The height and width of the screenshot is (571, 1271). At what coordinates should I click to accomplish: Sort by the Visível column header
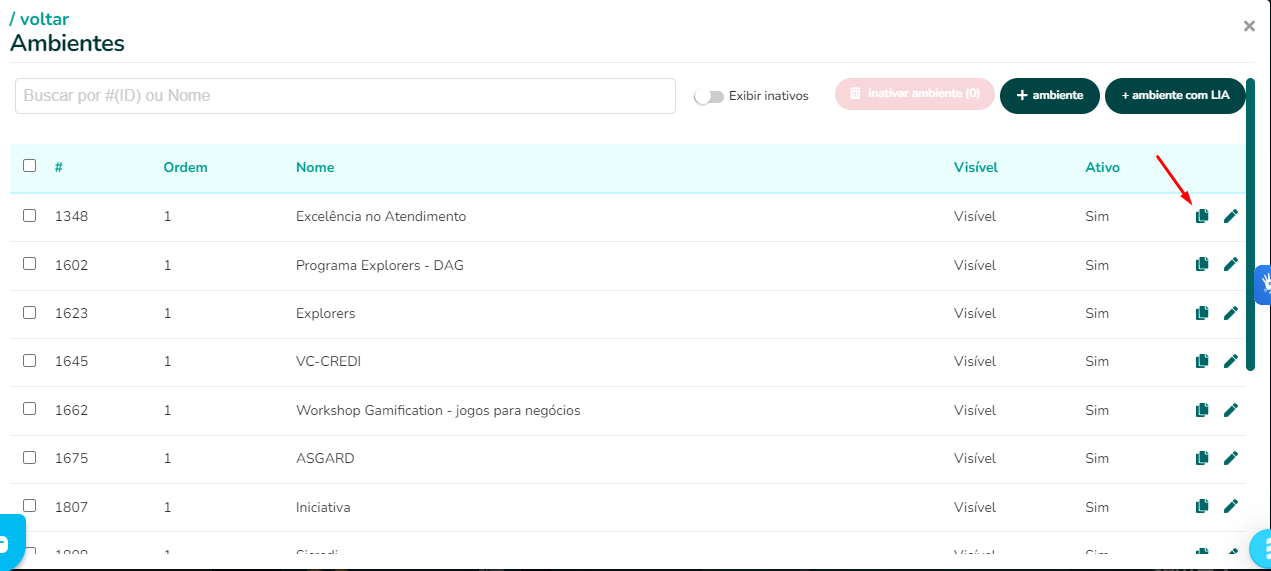[x=976, y=167]
